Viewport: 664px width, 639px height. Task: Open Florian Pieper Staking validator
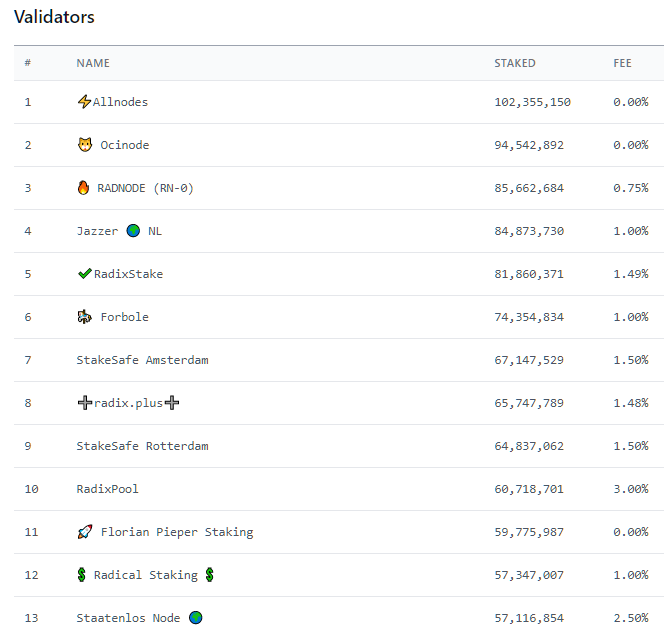click(177, 532)
